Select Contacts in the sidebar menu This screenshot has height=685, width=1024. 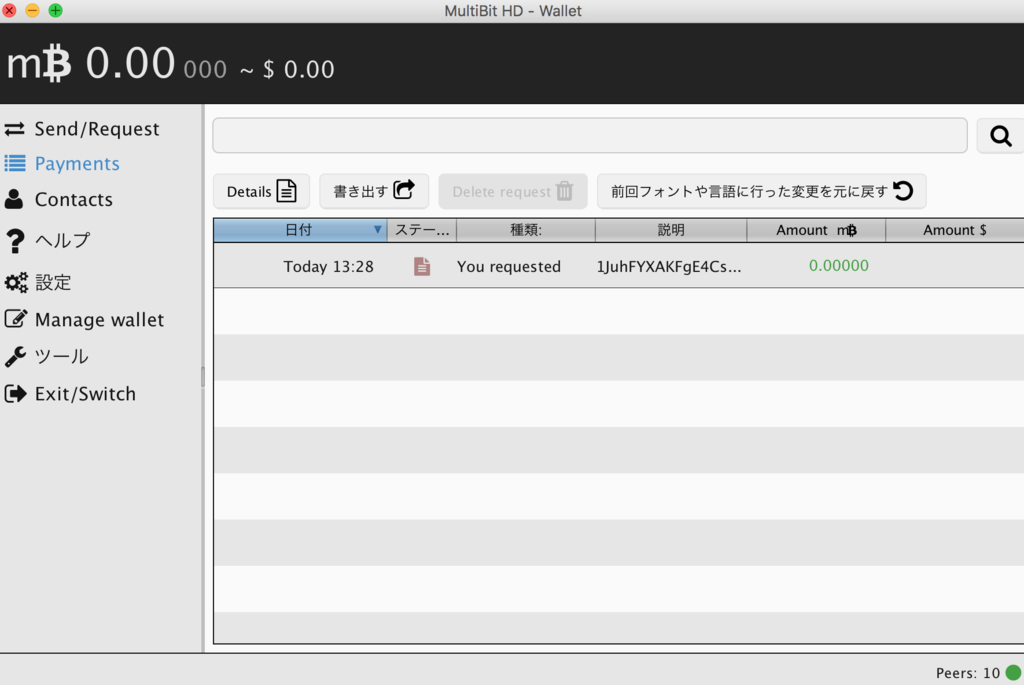pos(72,199)
